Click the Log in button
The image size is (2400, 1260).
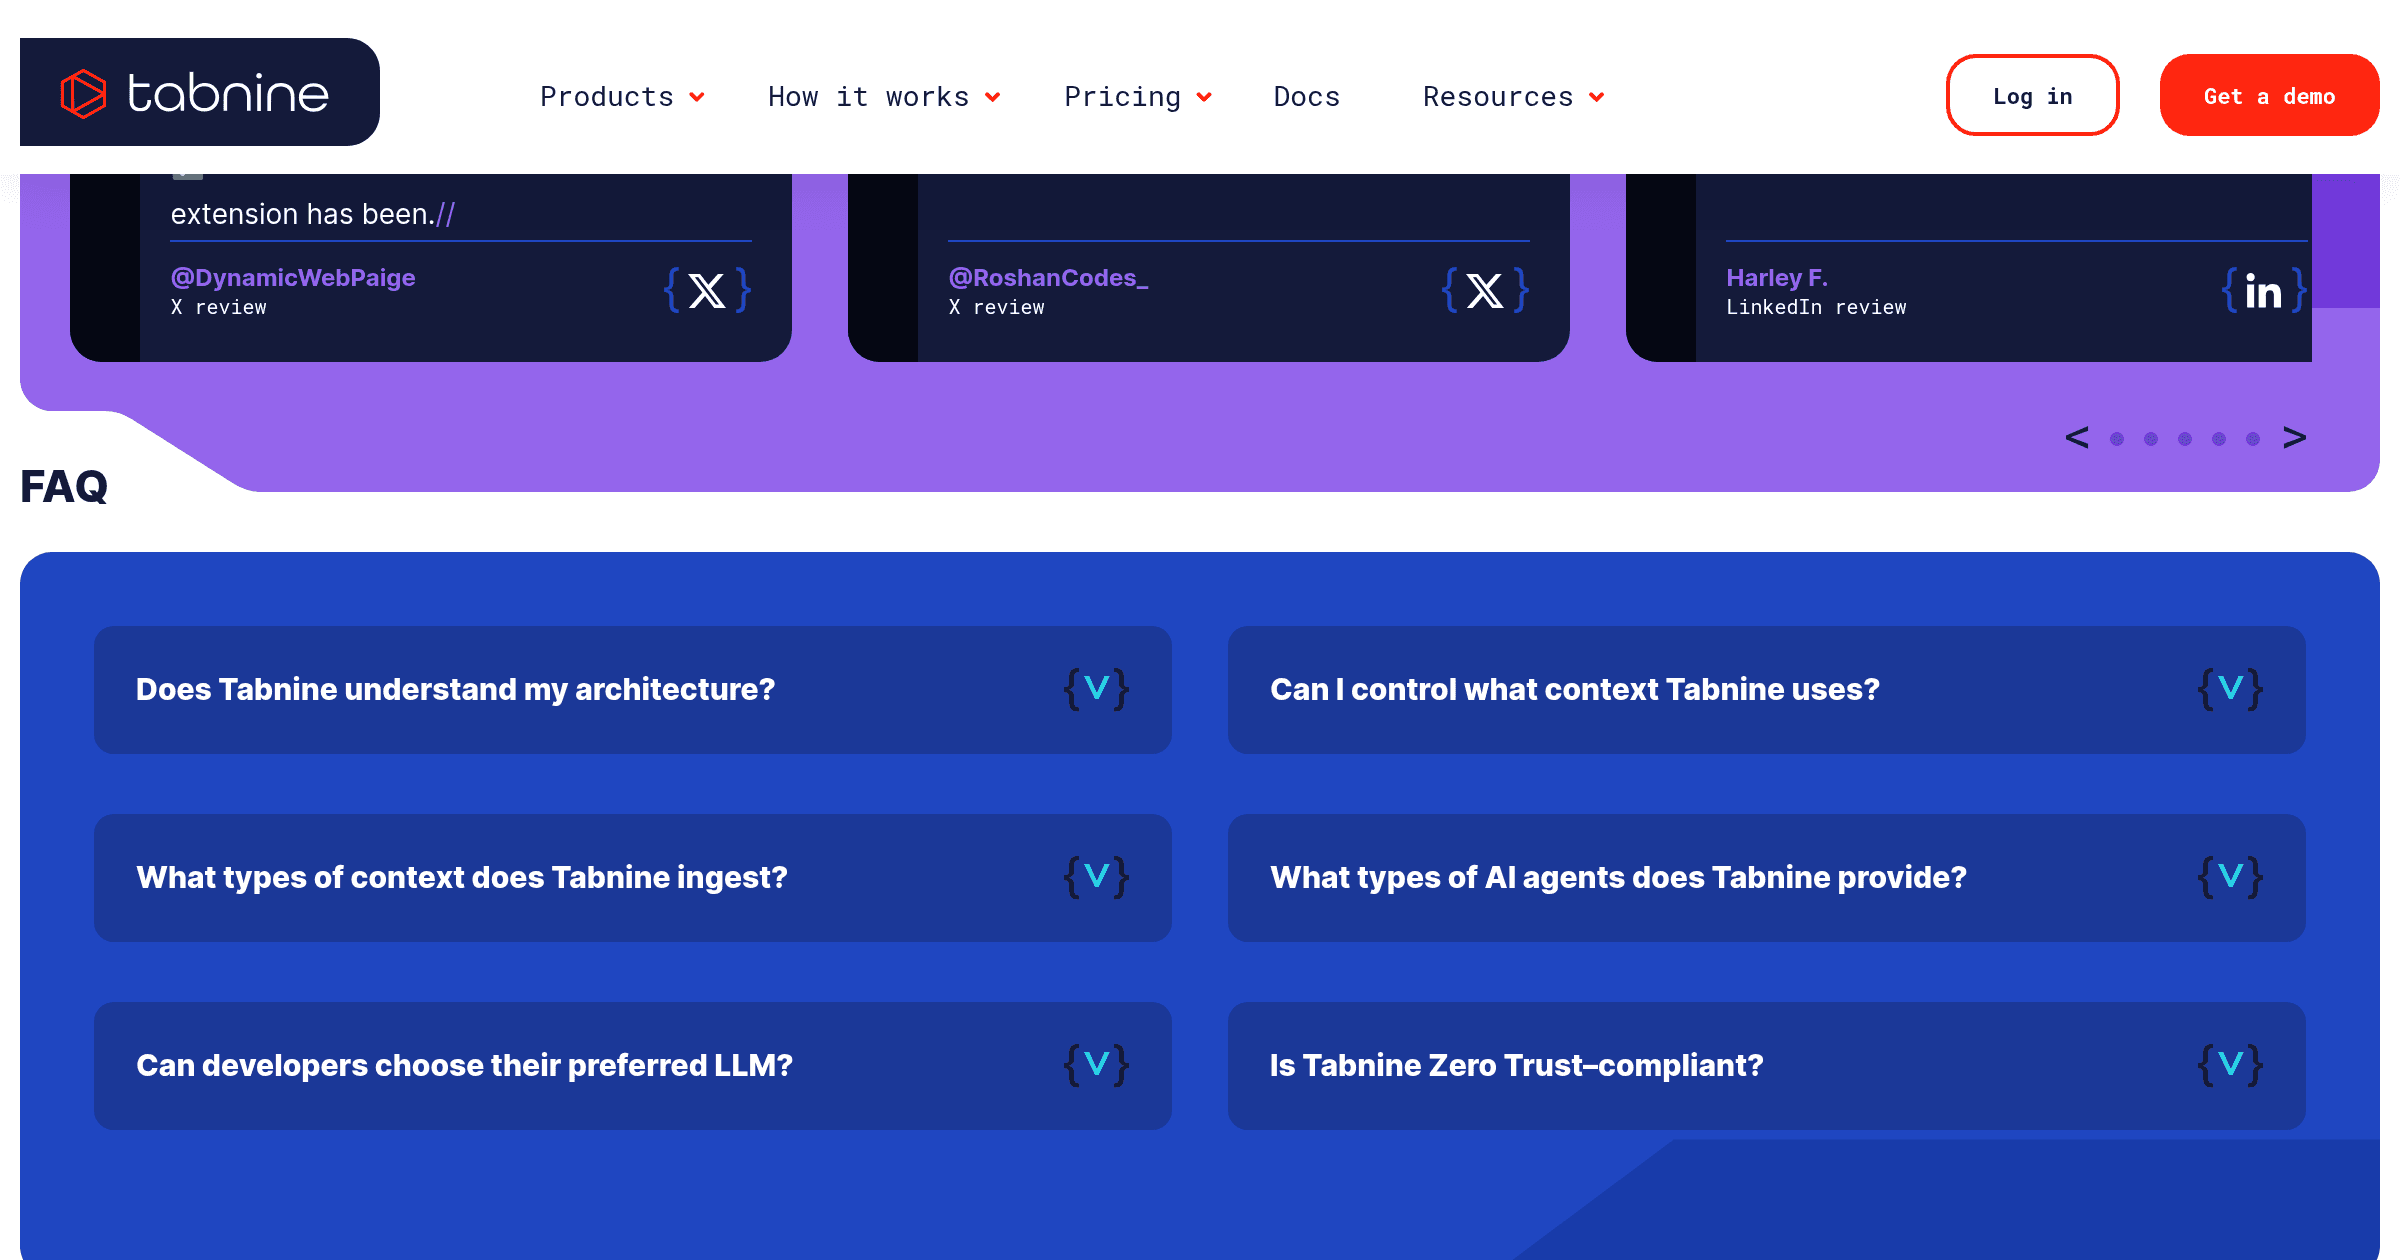pos(2032,95)
